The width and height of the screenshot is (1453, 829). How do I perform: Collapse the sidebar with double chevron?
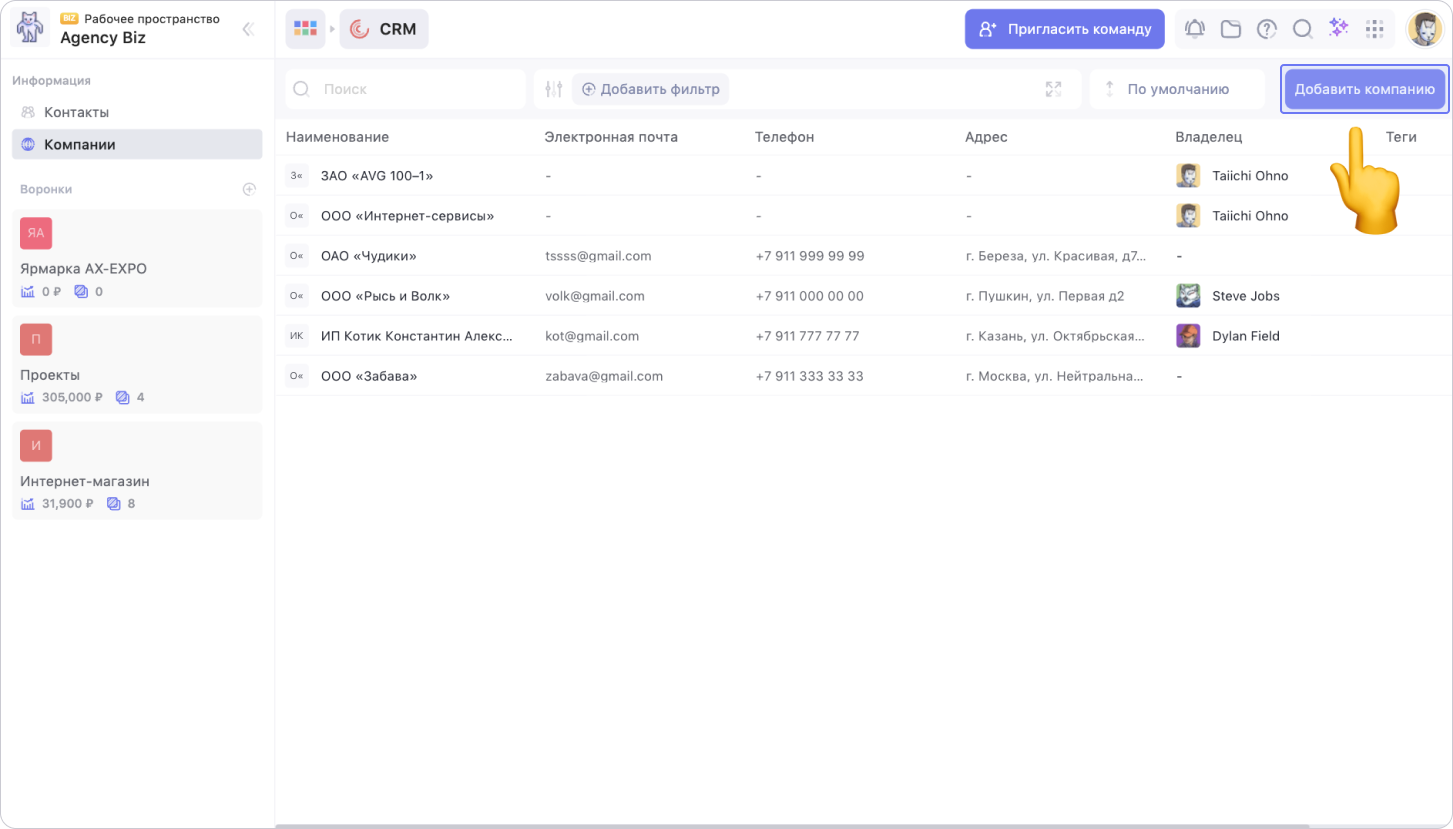tap(248, 30)
